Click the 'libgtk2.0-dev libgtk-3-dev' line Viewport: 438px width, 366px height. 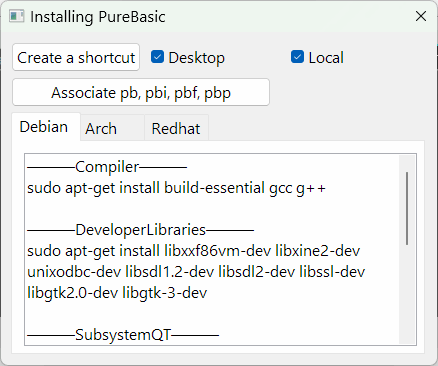pos(117,293)
